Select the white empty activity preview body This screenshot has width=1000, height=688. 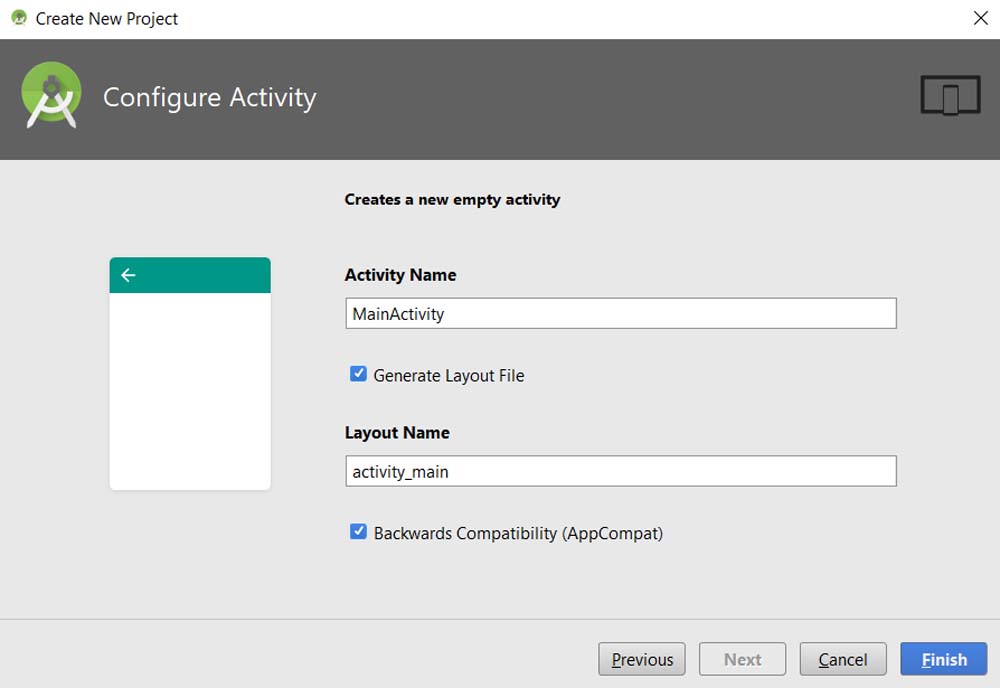pyautogui.click(x=190, y=390)
